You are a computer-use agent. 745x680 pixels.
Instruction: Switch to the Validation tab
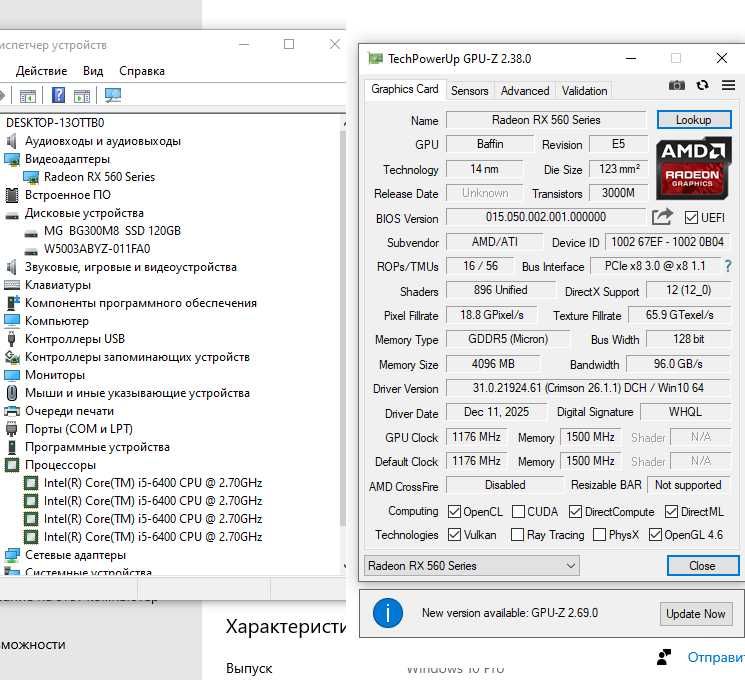(x=584, y=90)
